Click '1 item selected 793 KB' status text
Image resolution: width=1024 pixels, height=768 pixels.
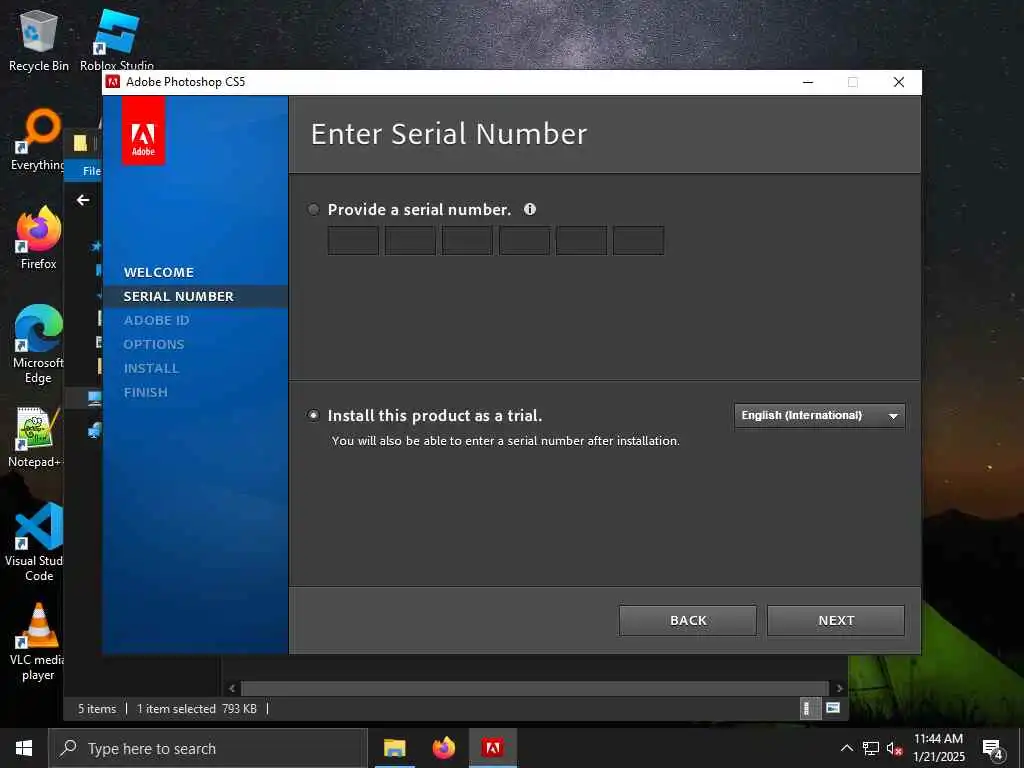[x=197, y=709]
